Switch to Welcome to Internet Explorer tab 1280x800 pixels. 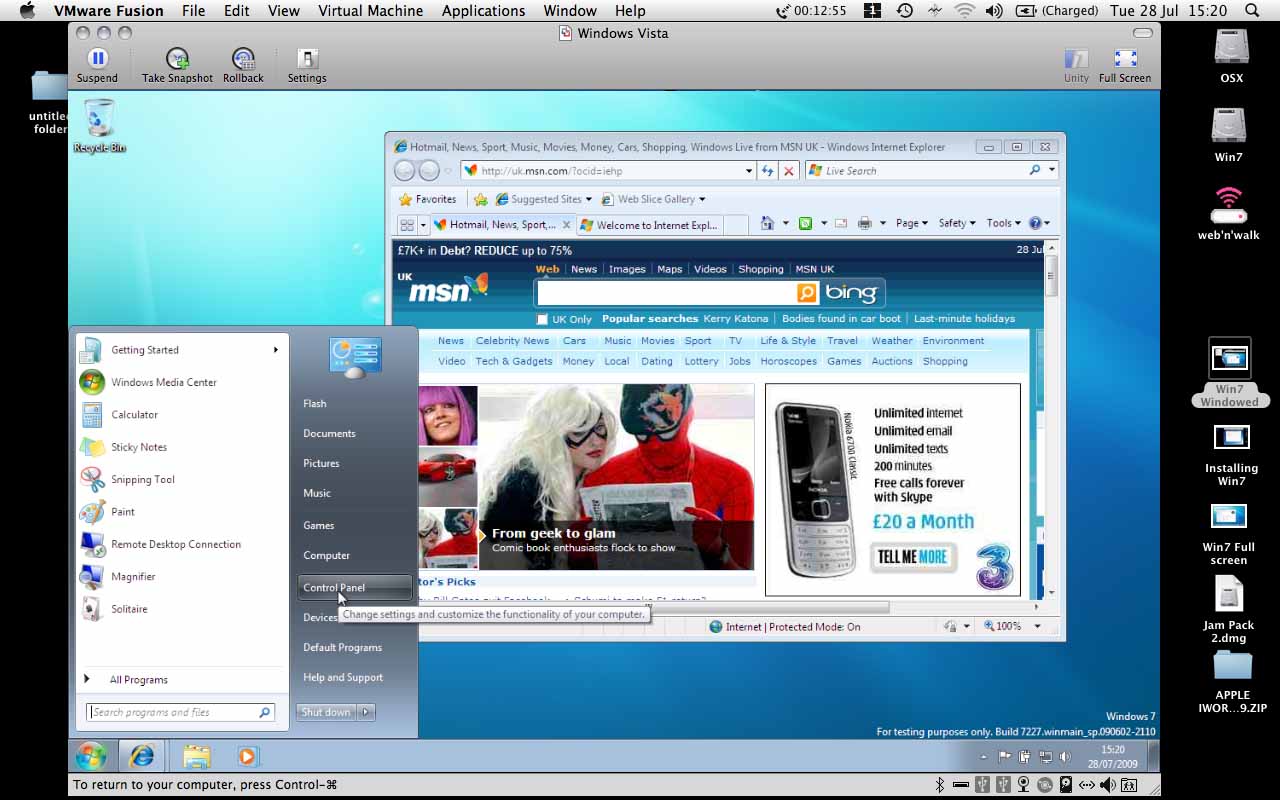pyautogui.click(x=656, y=225)
